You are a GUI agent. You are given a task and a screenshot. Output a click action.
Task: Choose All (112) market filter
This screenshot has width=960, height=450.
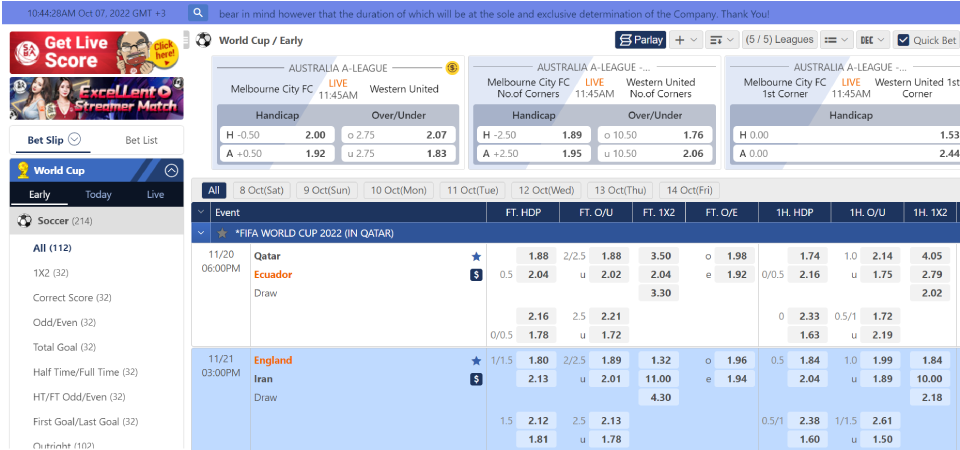52,248
